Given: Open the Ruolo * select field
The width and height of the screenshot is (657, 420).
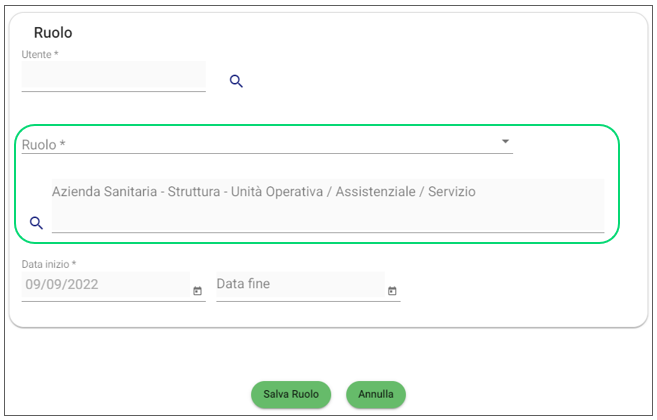Looking at the screenshot, I should 260,145.
